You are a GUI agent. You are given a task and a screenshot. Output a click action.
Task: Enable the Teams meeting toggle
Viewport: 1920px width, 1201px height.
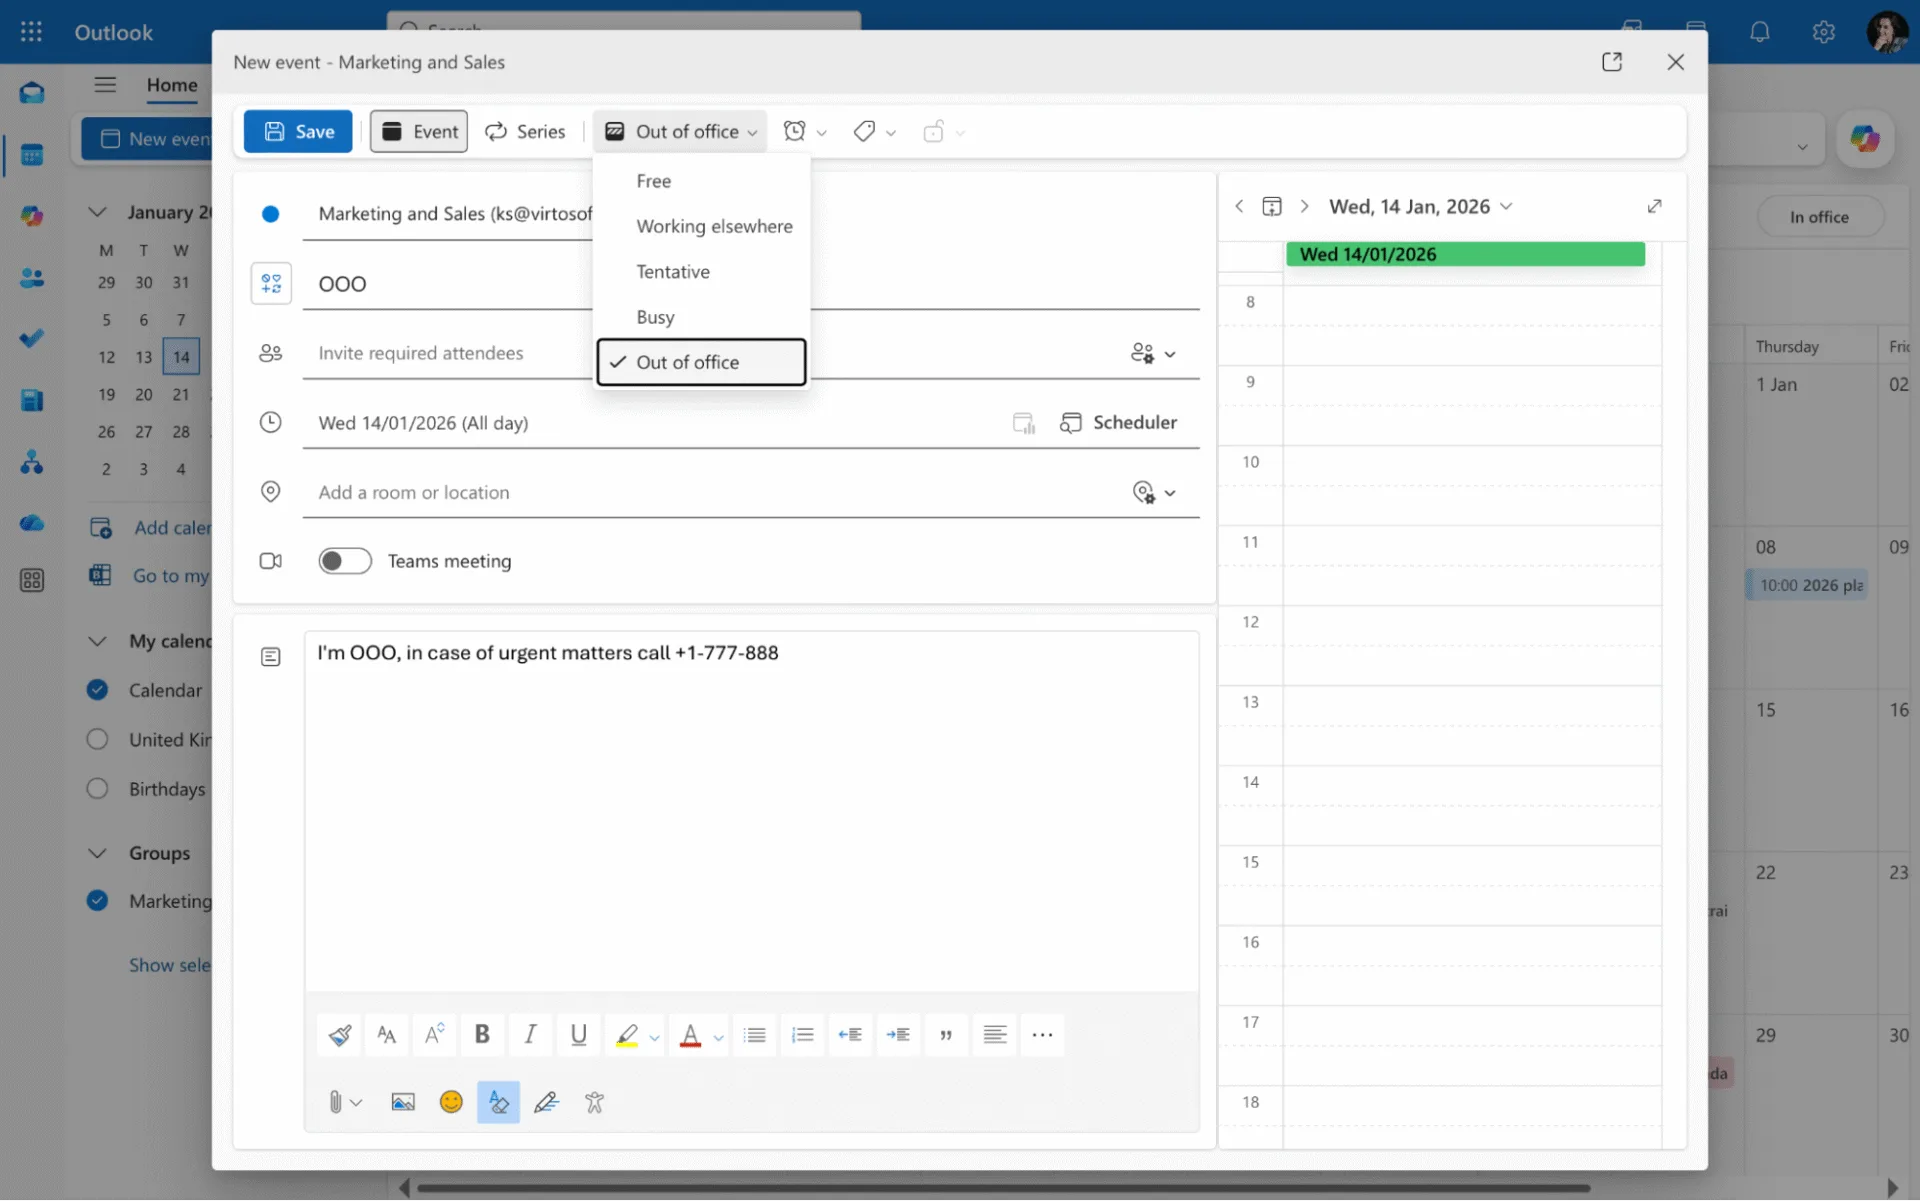click(345, 561)
